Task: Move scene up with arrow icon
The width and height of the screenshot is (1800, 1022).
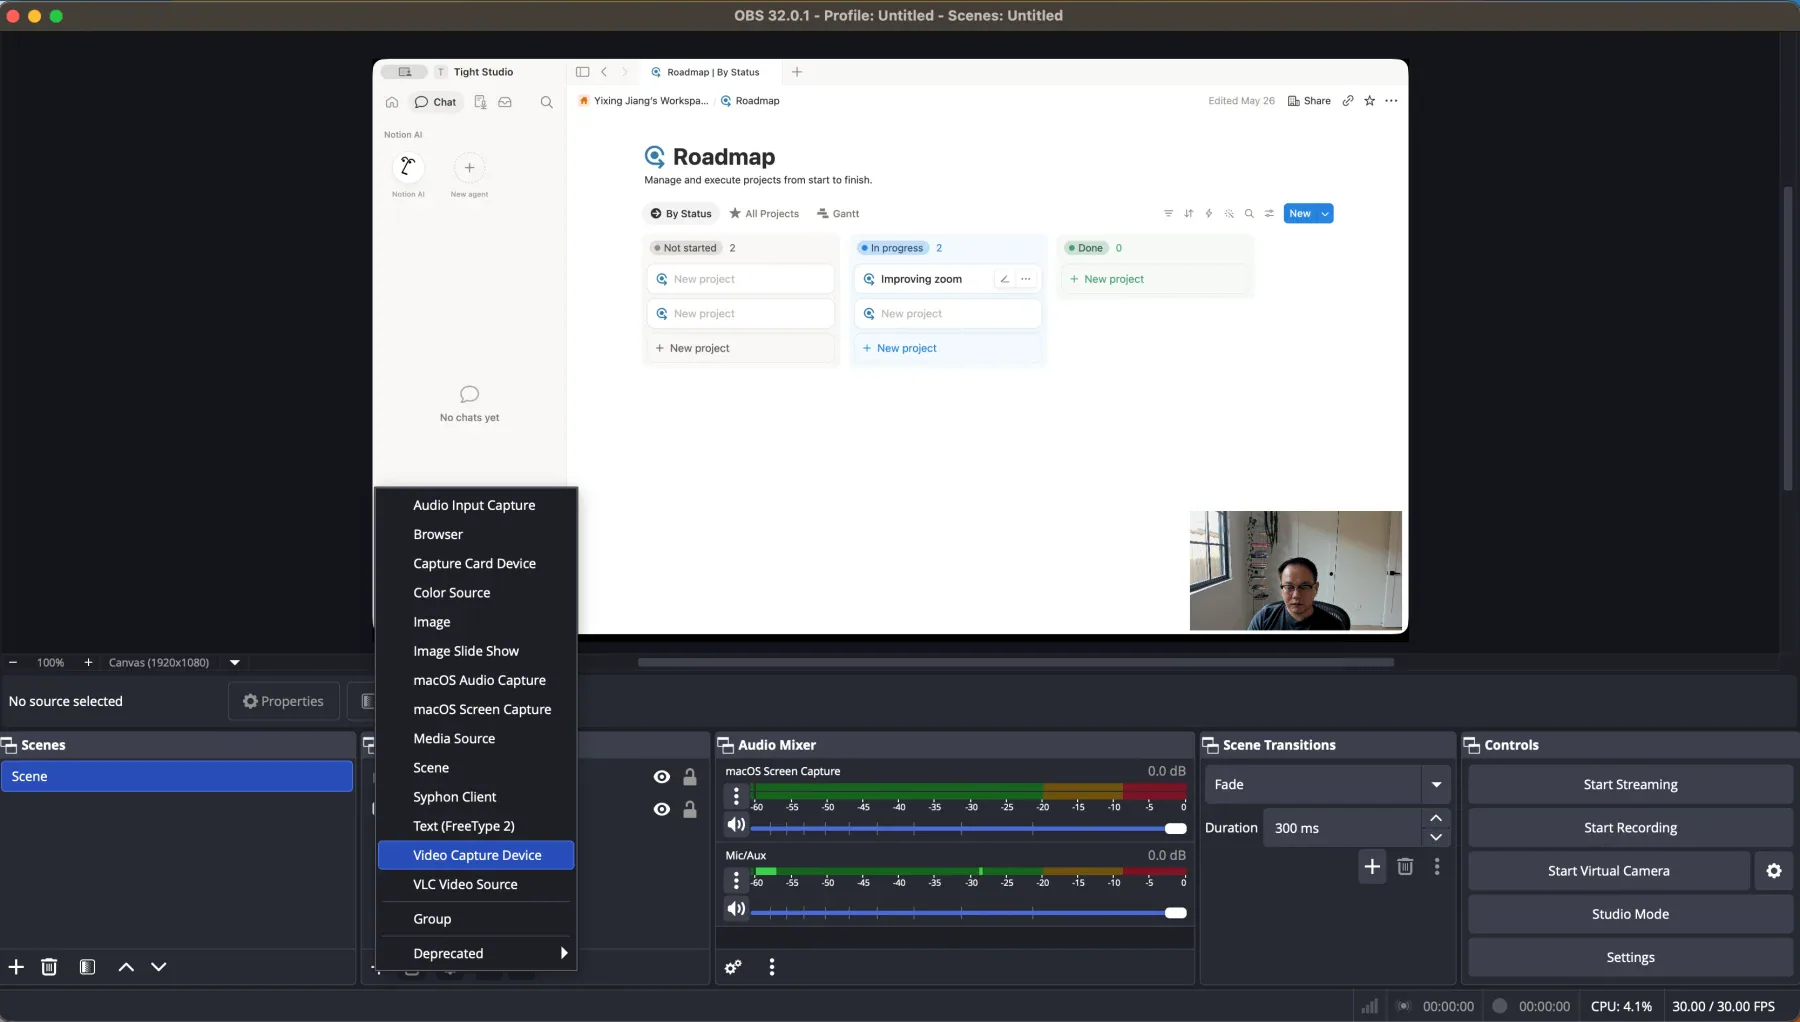Action: coord(126,967)
